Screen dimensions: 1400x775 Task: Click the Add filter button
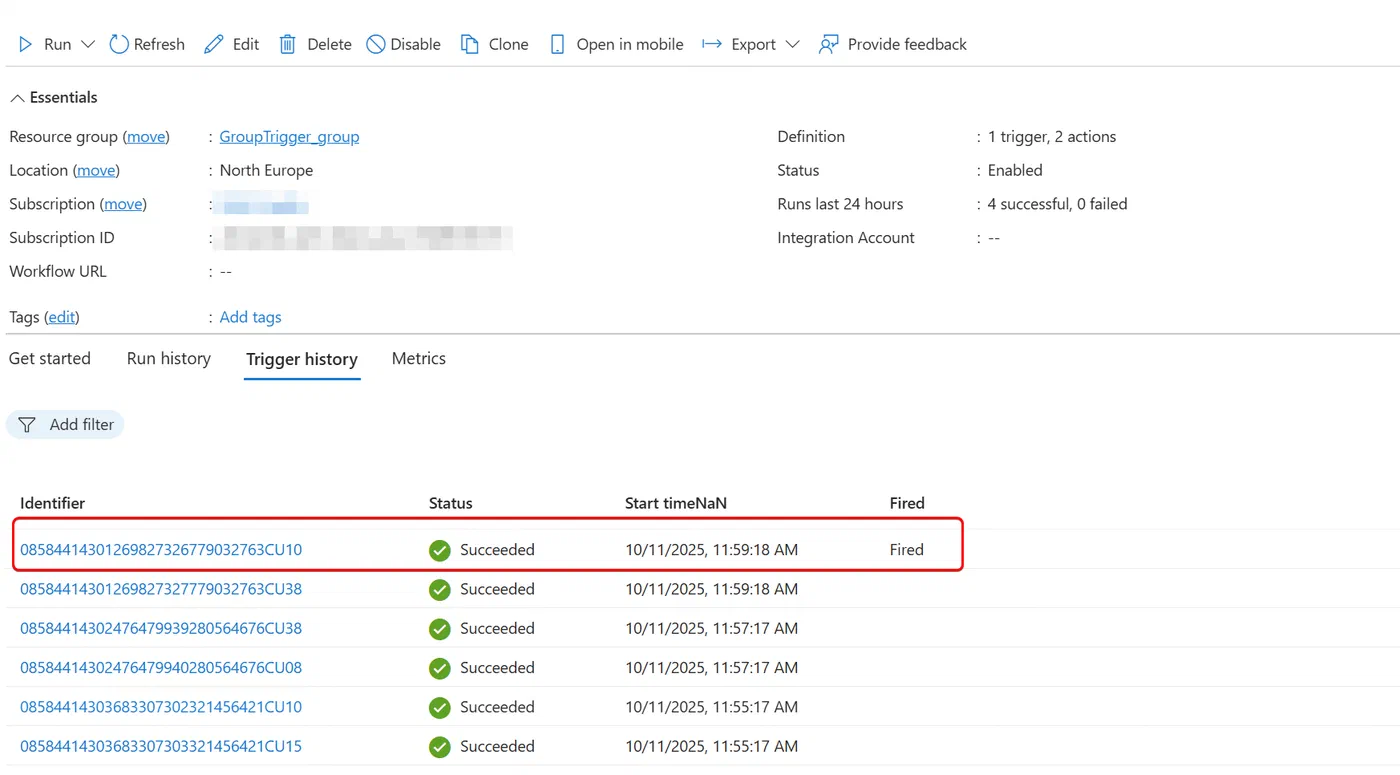(x=65, y=425)
